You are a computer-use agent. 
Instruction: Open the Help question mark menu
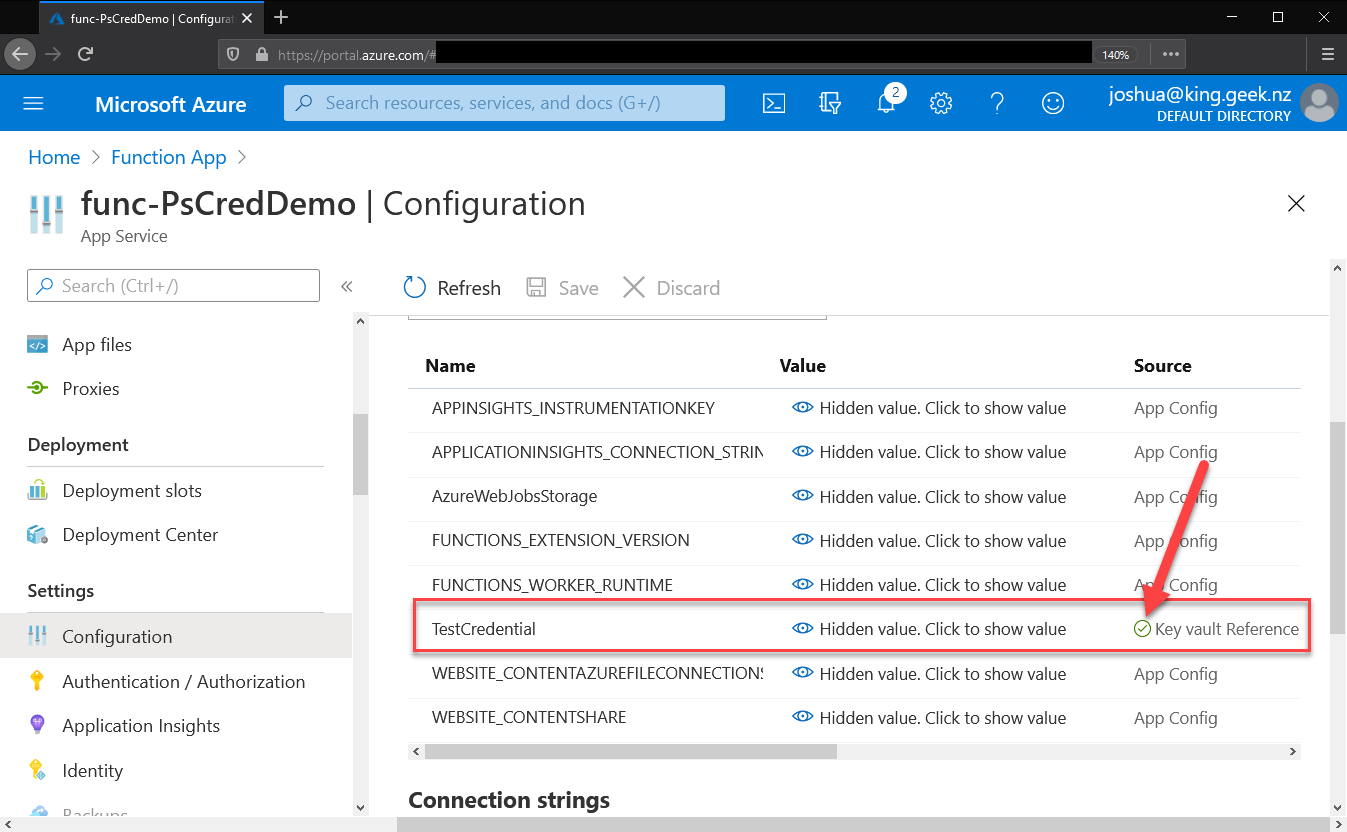click(997, 103)
